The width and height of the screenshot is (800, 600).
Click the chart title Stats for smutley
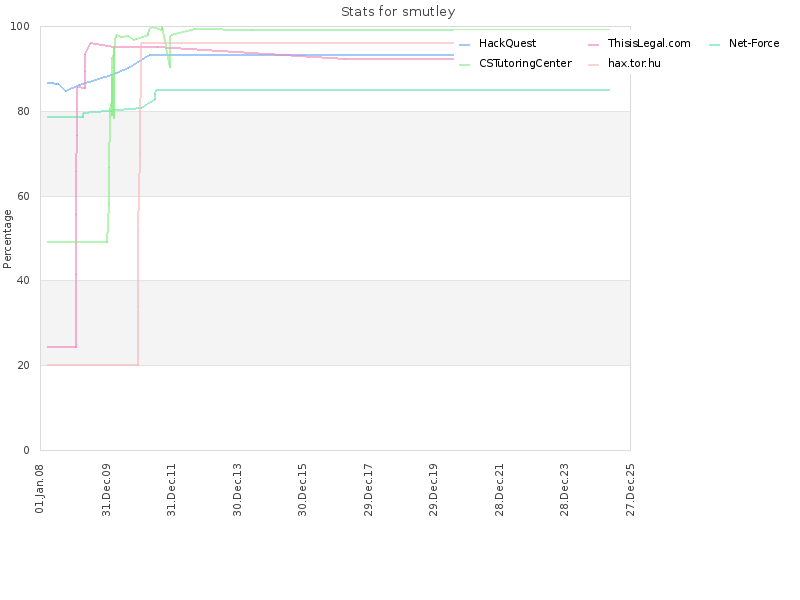(x=398, y=12)
